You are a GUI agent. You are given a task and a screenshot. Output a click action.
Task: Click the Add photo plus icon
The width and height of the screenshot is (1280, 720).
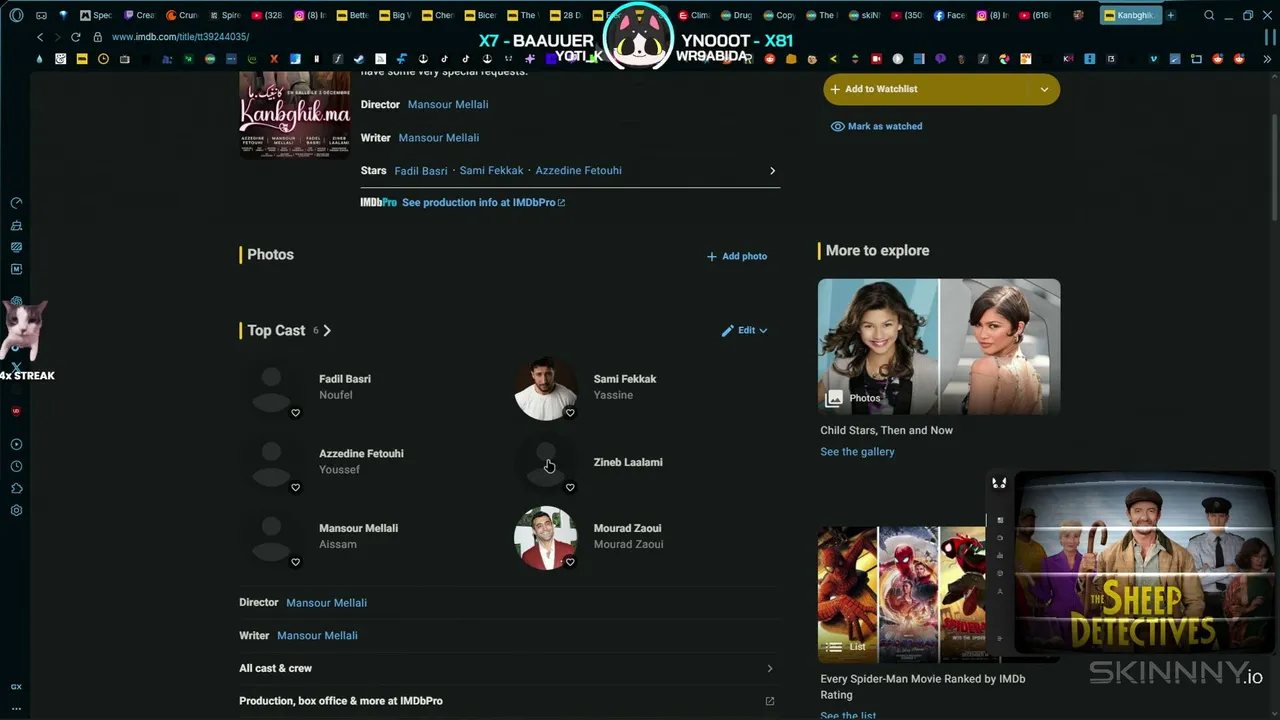pyautogui.click(x=712, y=257)
